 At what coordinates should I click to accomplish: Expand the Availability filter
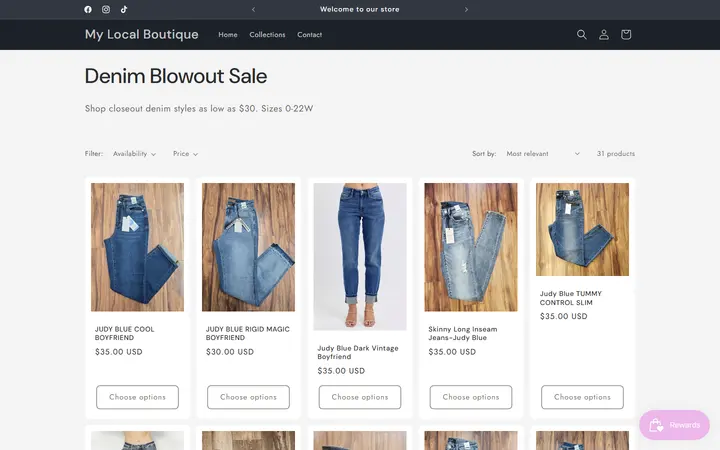tap(135, 154)
